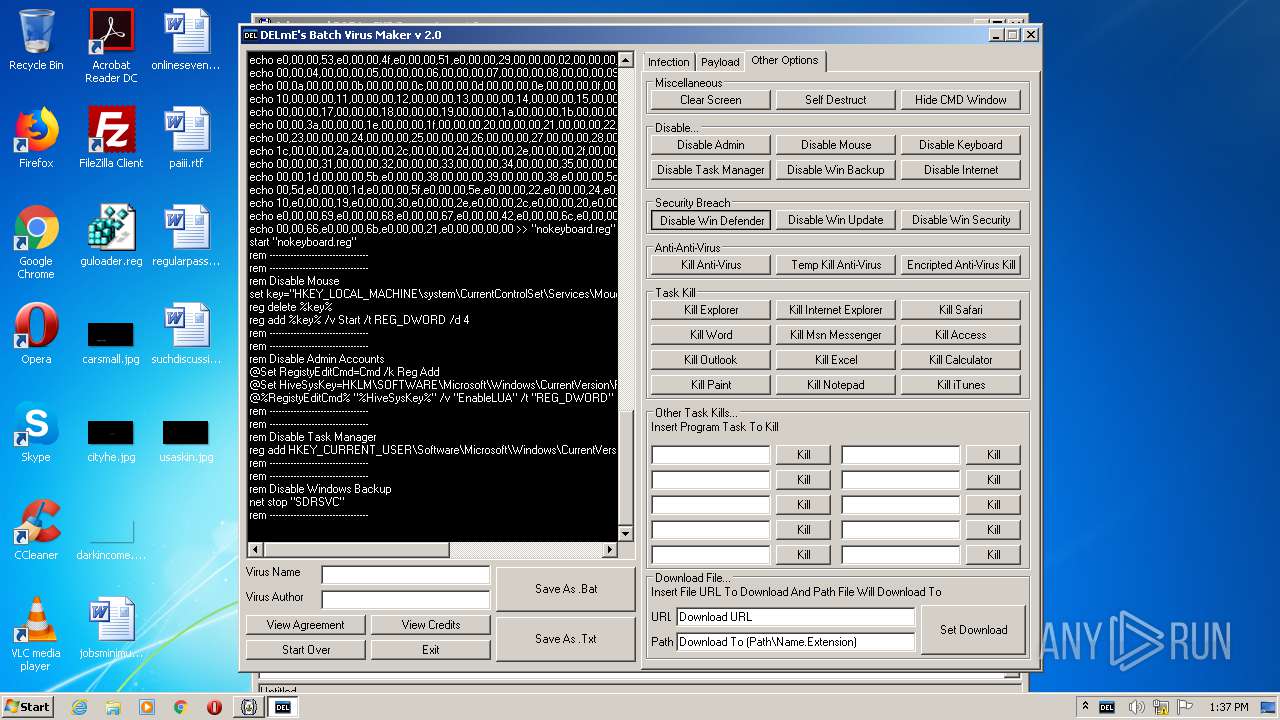
Task: Click the Disable Admin button
Action: tap(710, 145)
